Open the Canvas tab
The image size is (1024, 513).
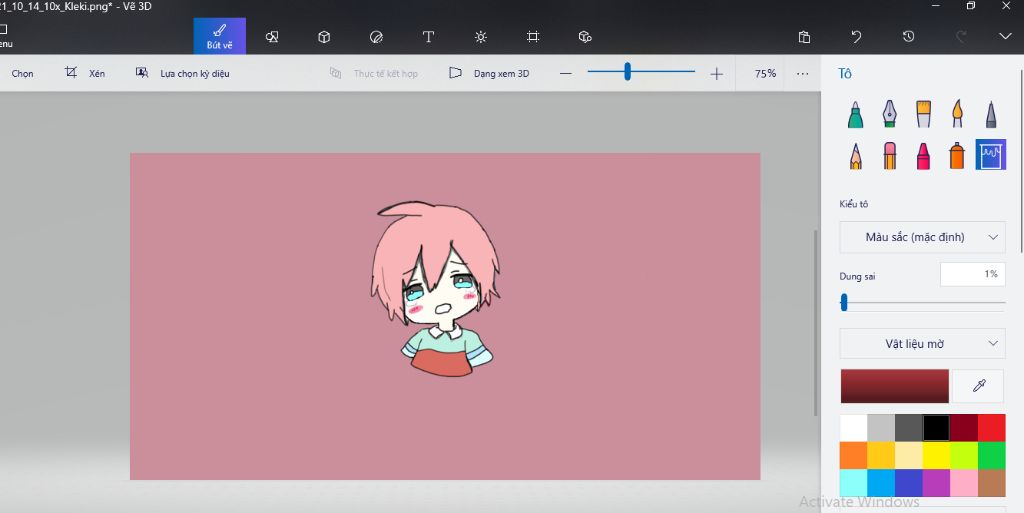click(x=533, y=37)
